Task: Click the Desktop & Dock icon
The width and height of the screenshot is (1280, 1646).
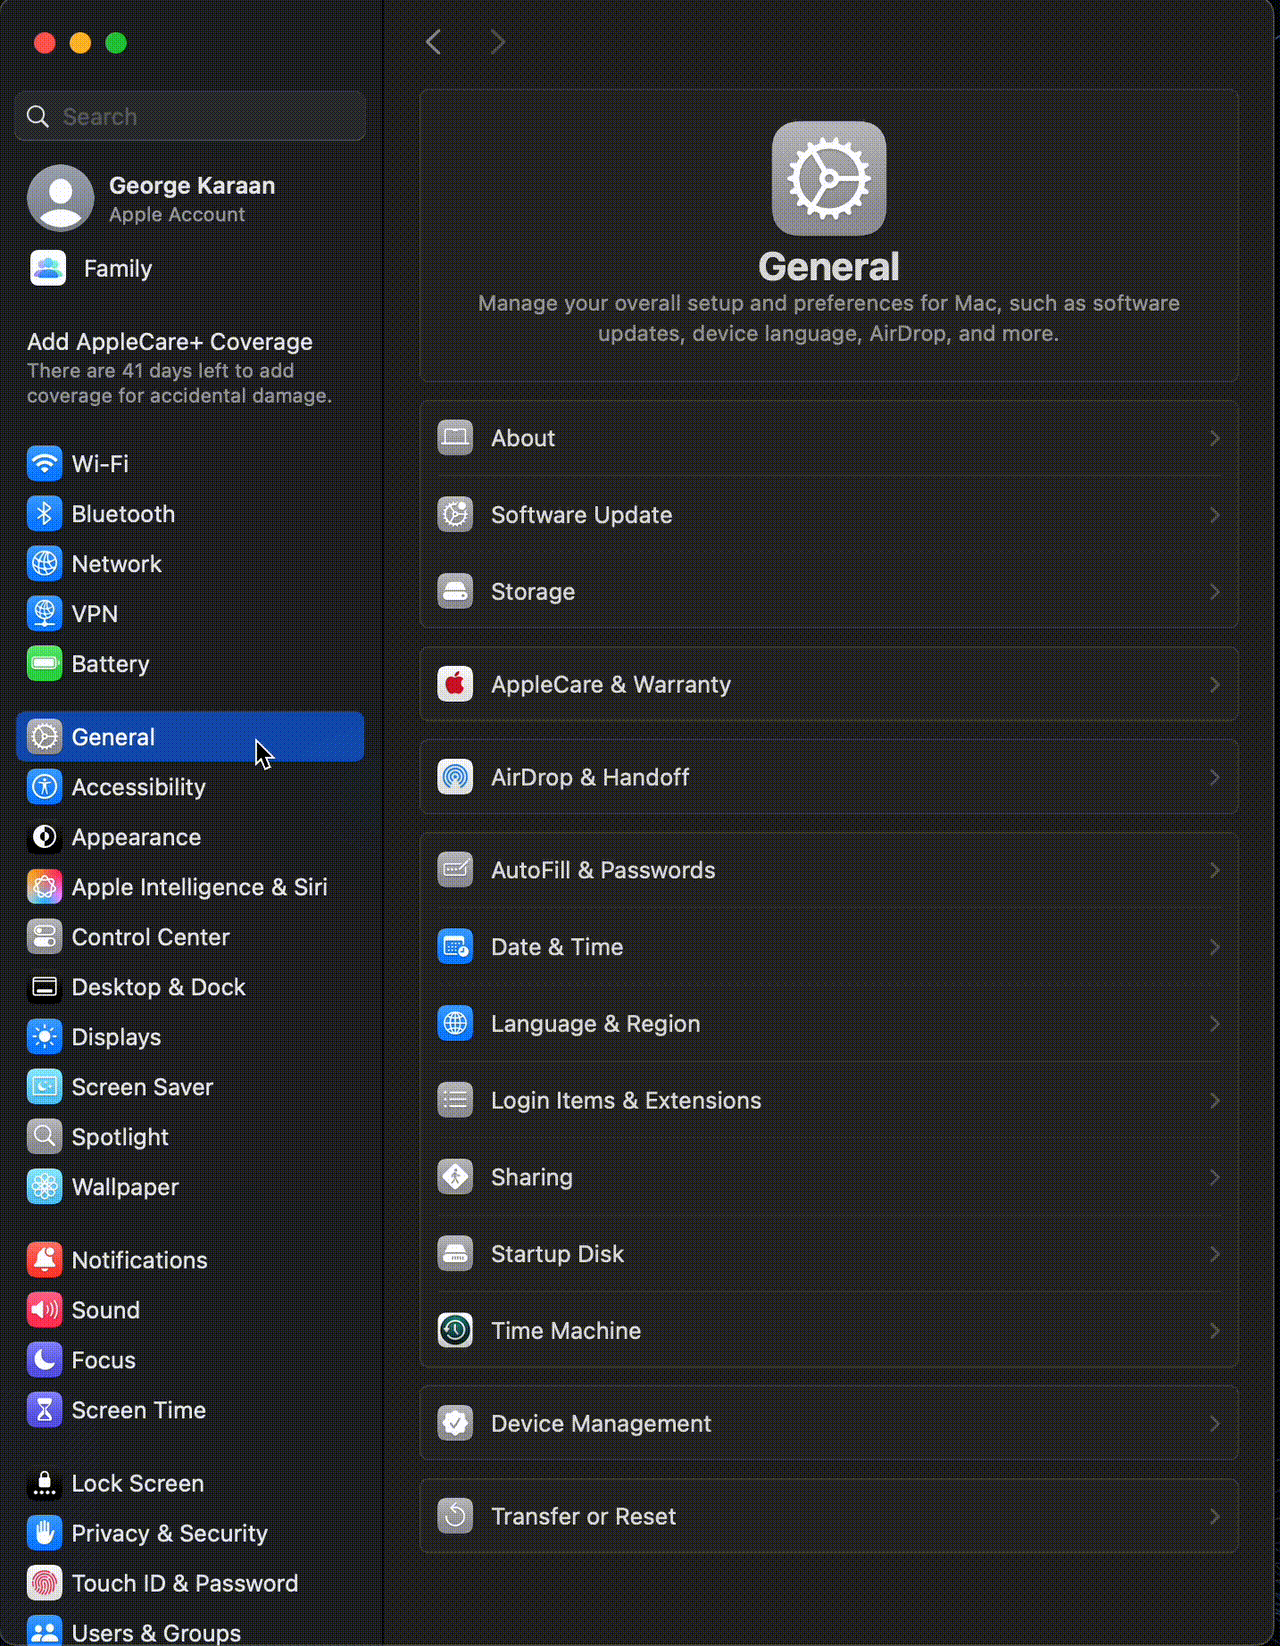Action: [x=44, y=987]
